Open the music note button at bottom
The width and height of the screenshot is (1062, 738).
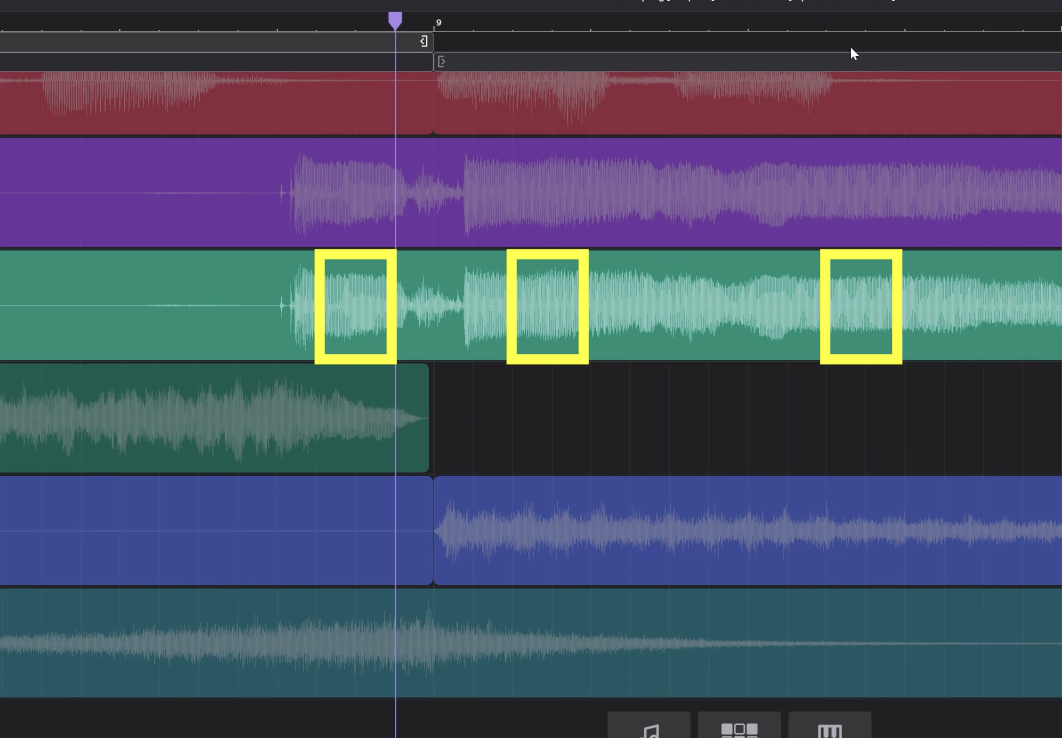click(x=649, y=725)
